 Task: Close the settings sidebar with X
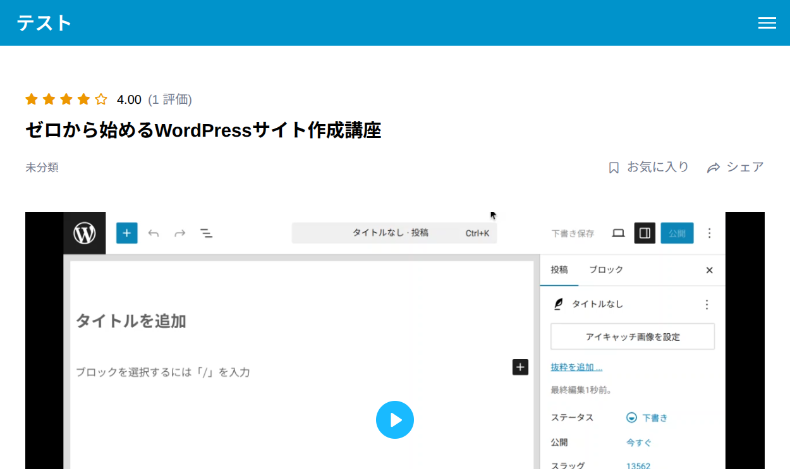(709, 271)
